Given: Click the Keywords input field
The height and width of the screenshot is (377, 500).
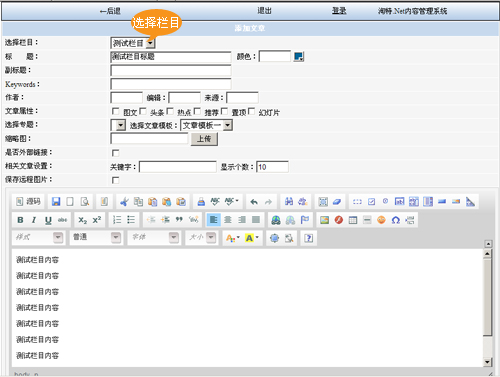Looking at the screenshot, I should pyautogui.click(x=171, y=84).
